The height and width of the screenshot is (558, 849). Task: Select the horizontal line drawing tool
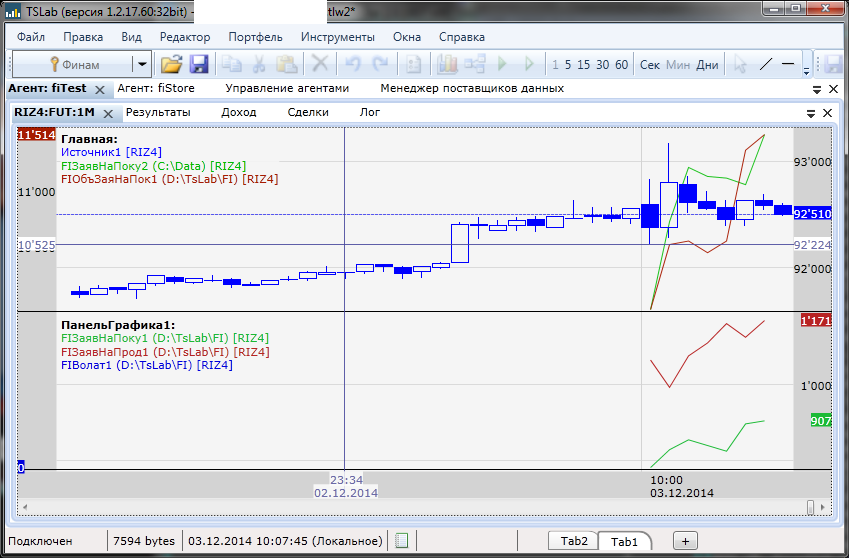point(789,65)
